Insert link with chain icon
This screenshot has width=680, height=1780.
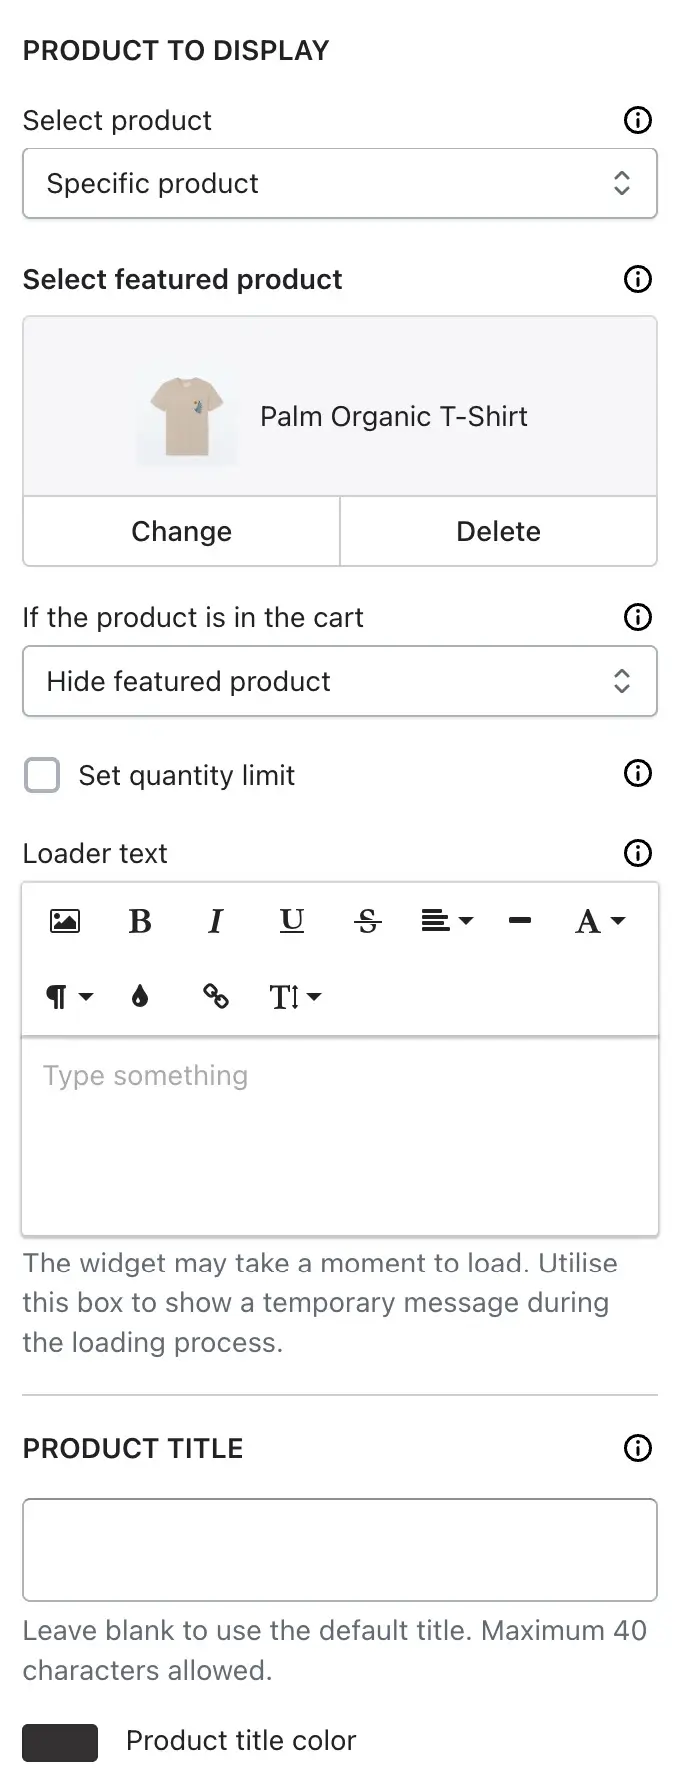[x=216, y=996]
